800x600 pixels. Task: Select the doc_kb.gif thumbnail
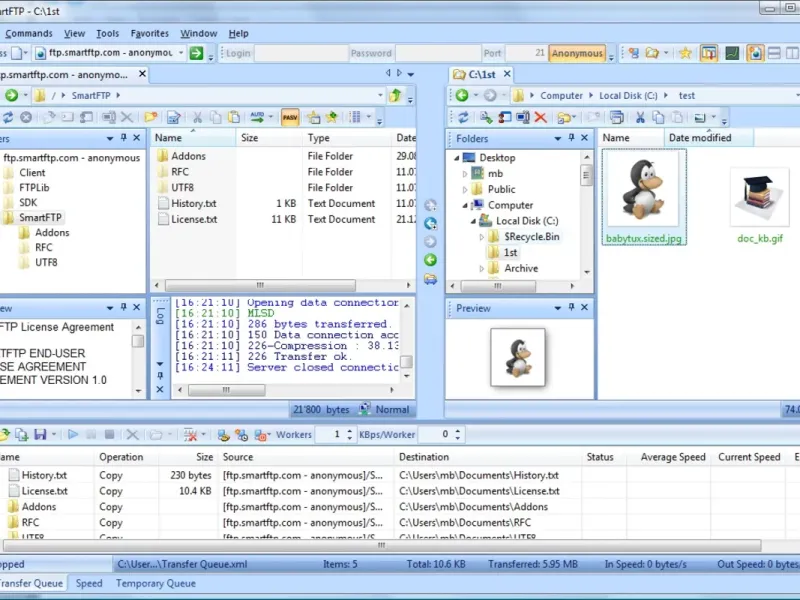pyautogui.click(x=760, y=206)
